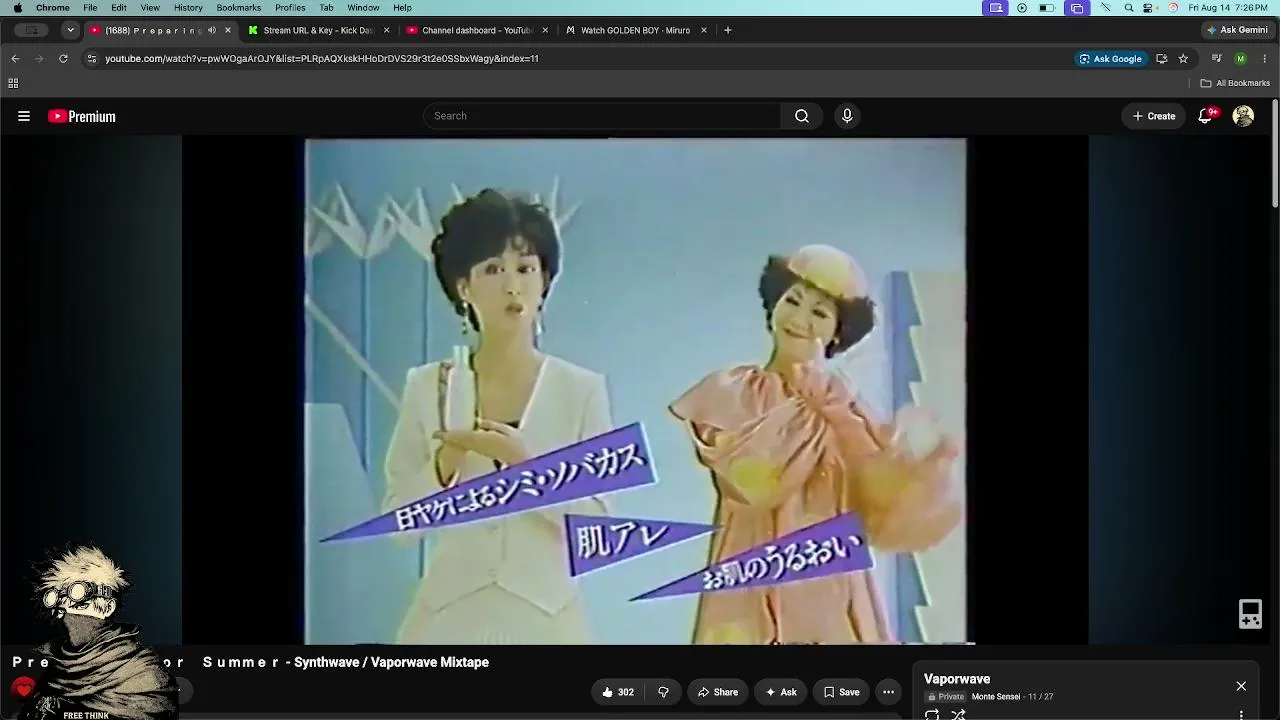Viewport: 1280px width, 720px height.
Task: Open Chrome profile M avatar
Action: [x=1241, y=59]
